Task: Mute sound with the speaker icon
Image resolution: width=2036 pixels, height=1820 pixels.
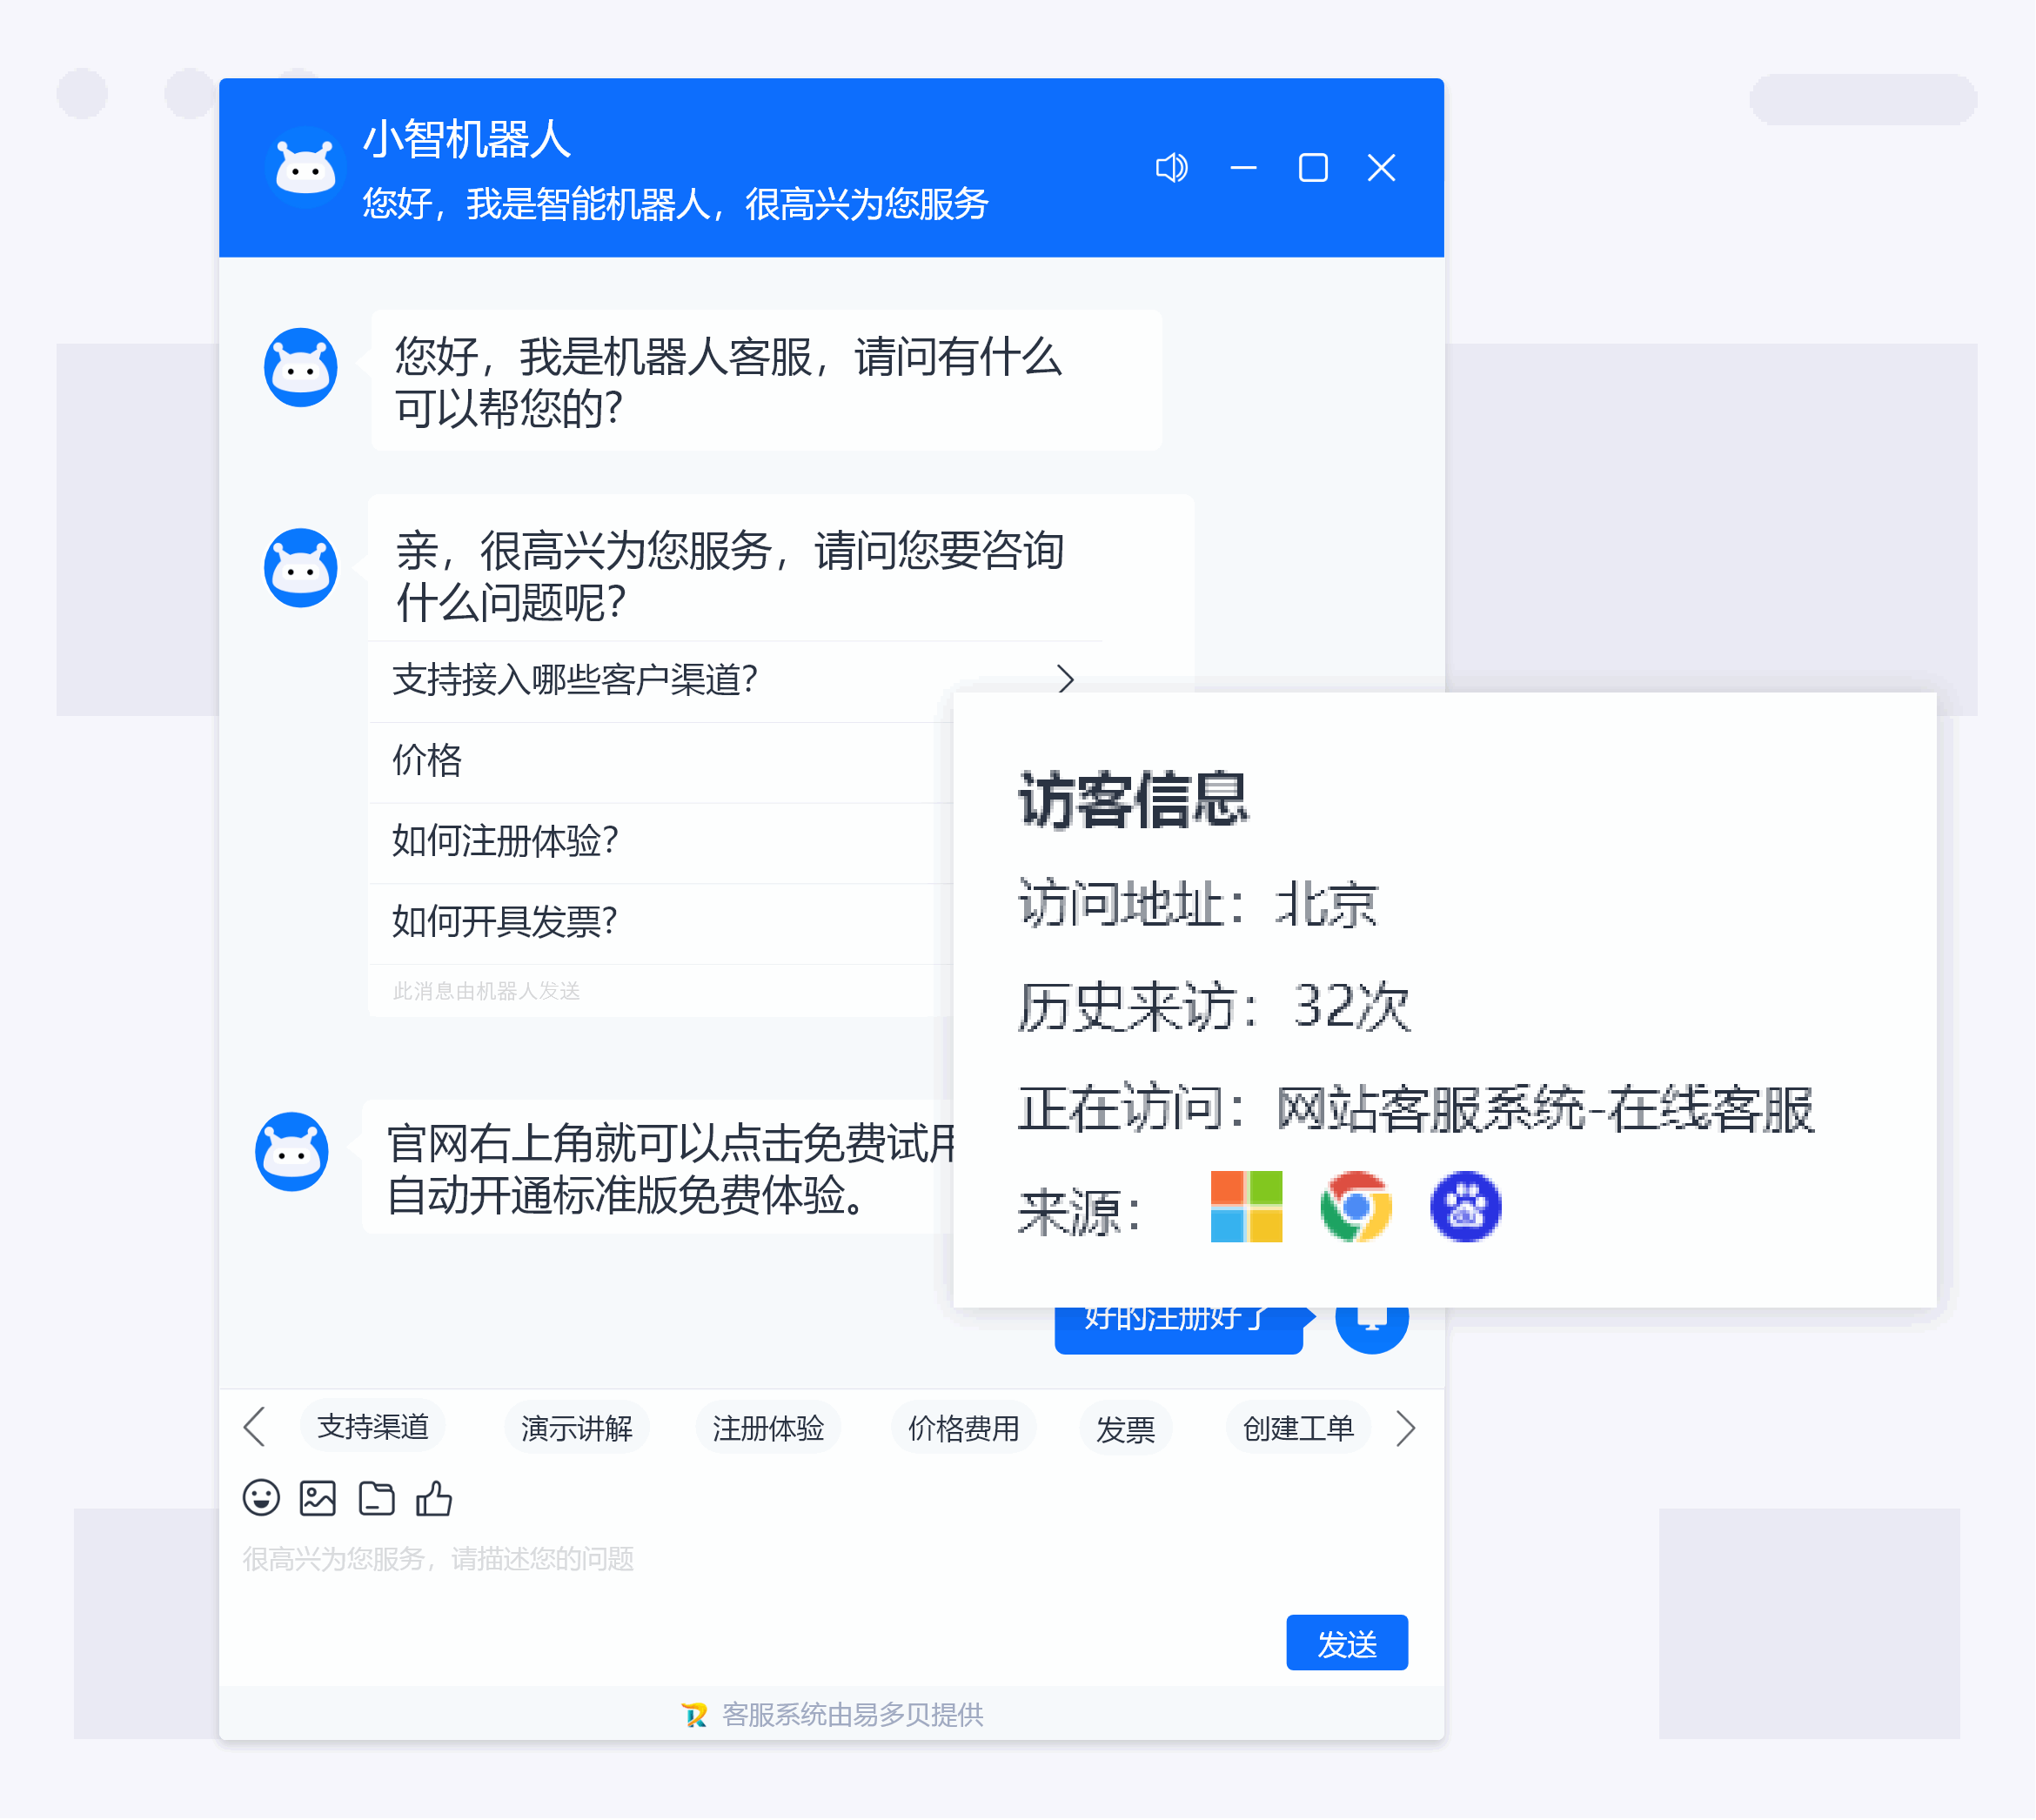Action: click(x=1171, y=168)
